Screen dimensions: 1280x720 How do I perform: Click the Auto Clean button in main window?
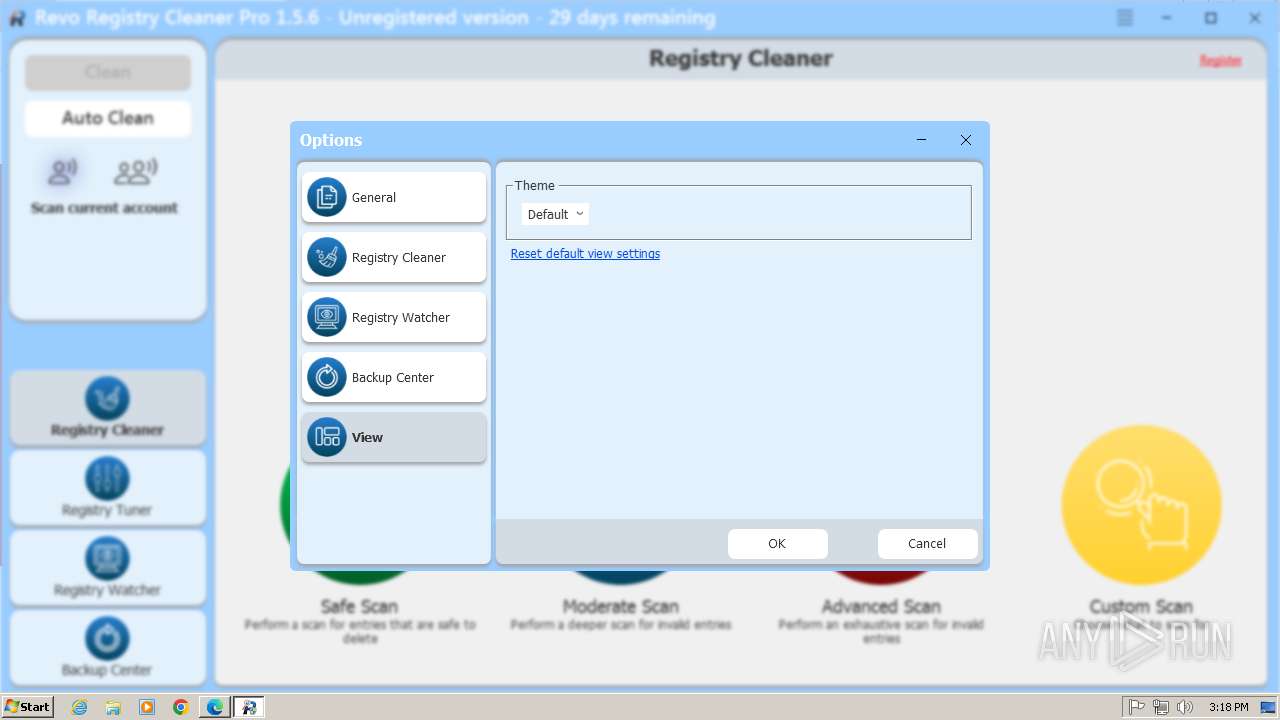[x=108, y=118]
